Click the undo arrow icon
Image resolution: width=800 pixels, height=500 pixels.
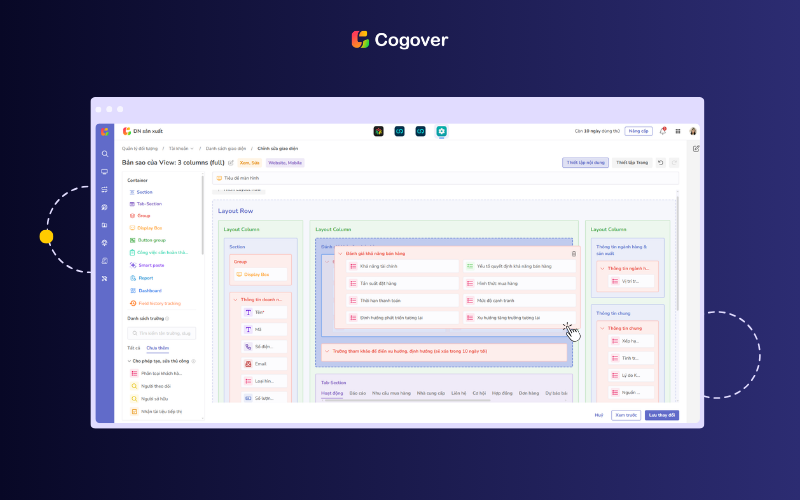click(660, 162)
